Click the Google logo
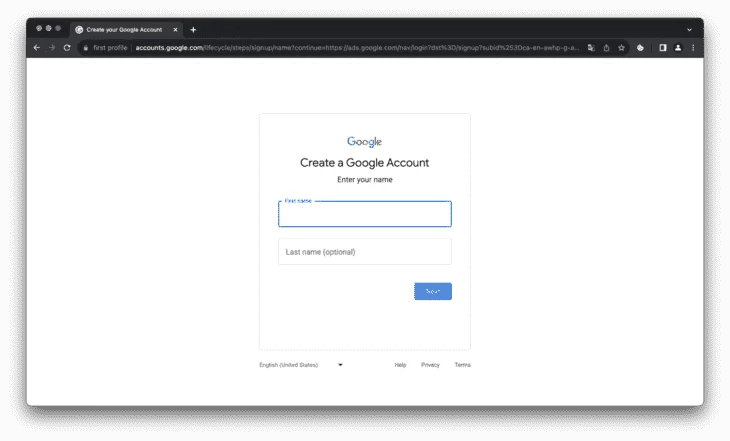This screenshot has height=441, width=730. 365,142
